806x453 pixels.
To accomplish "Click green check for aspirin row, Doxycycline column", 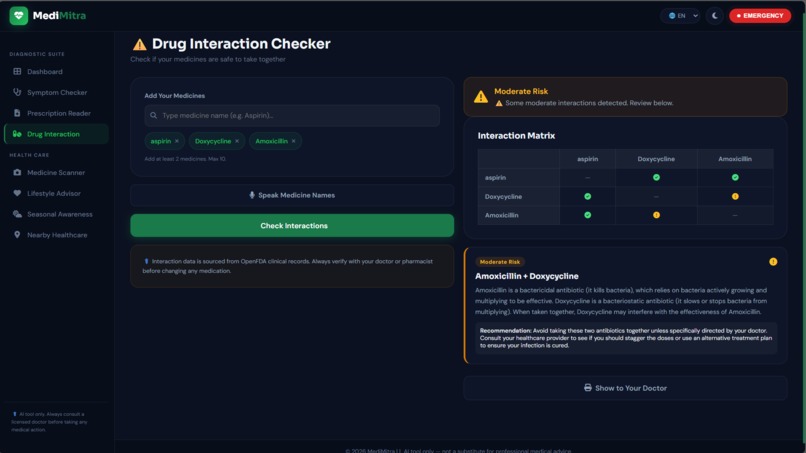I will pos(656,177).
